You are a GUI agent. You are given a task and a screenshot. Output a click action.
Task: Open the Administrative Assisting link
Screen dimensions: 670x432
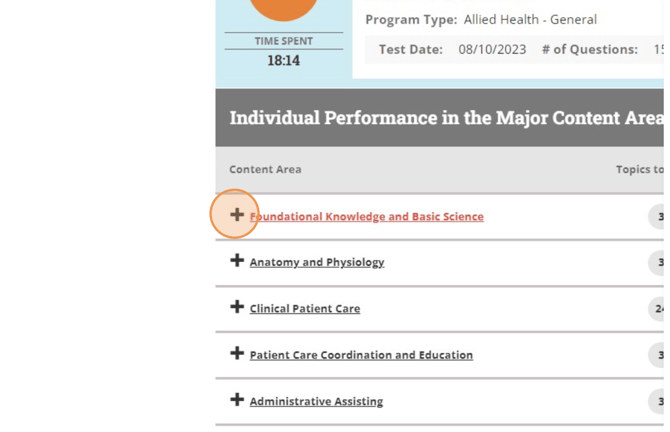(316, 401)
